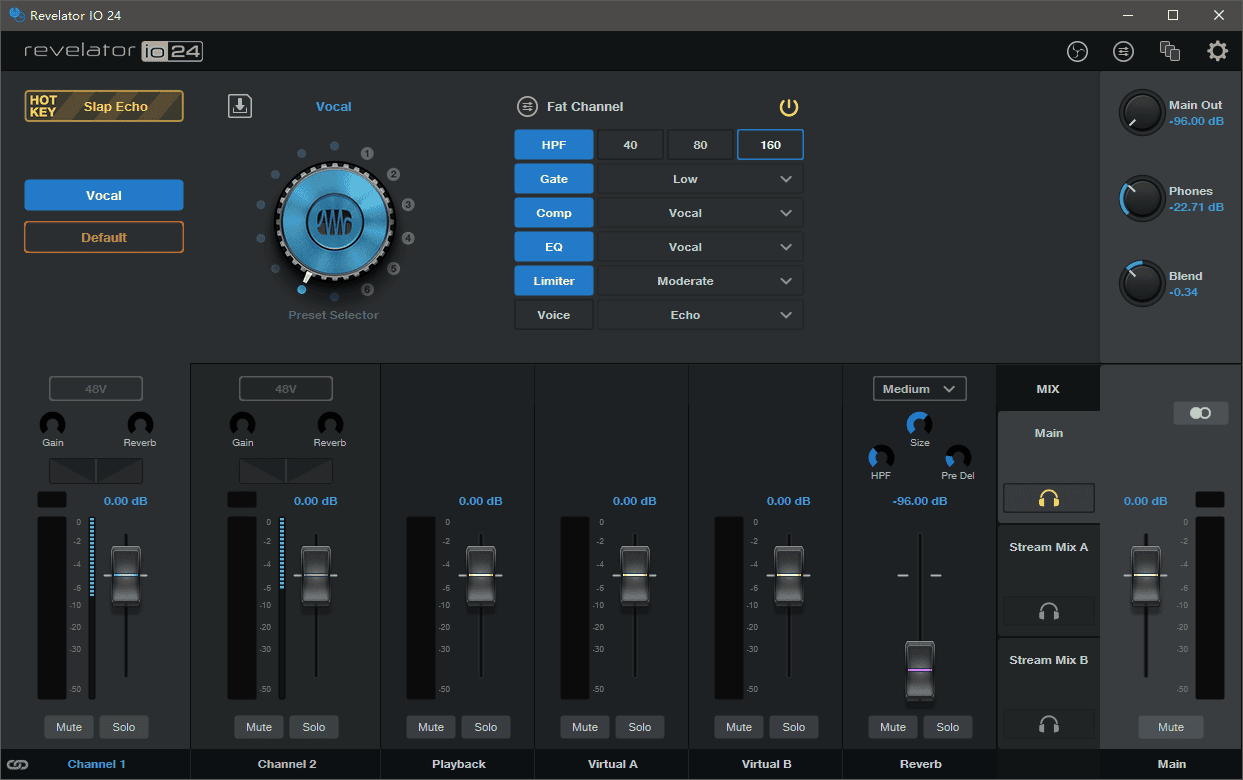This screenshot has width=1243, height=780.
Task: Click the headphone icon under Stream Mix B
Action: coord(1049,724)
